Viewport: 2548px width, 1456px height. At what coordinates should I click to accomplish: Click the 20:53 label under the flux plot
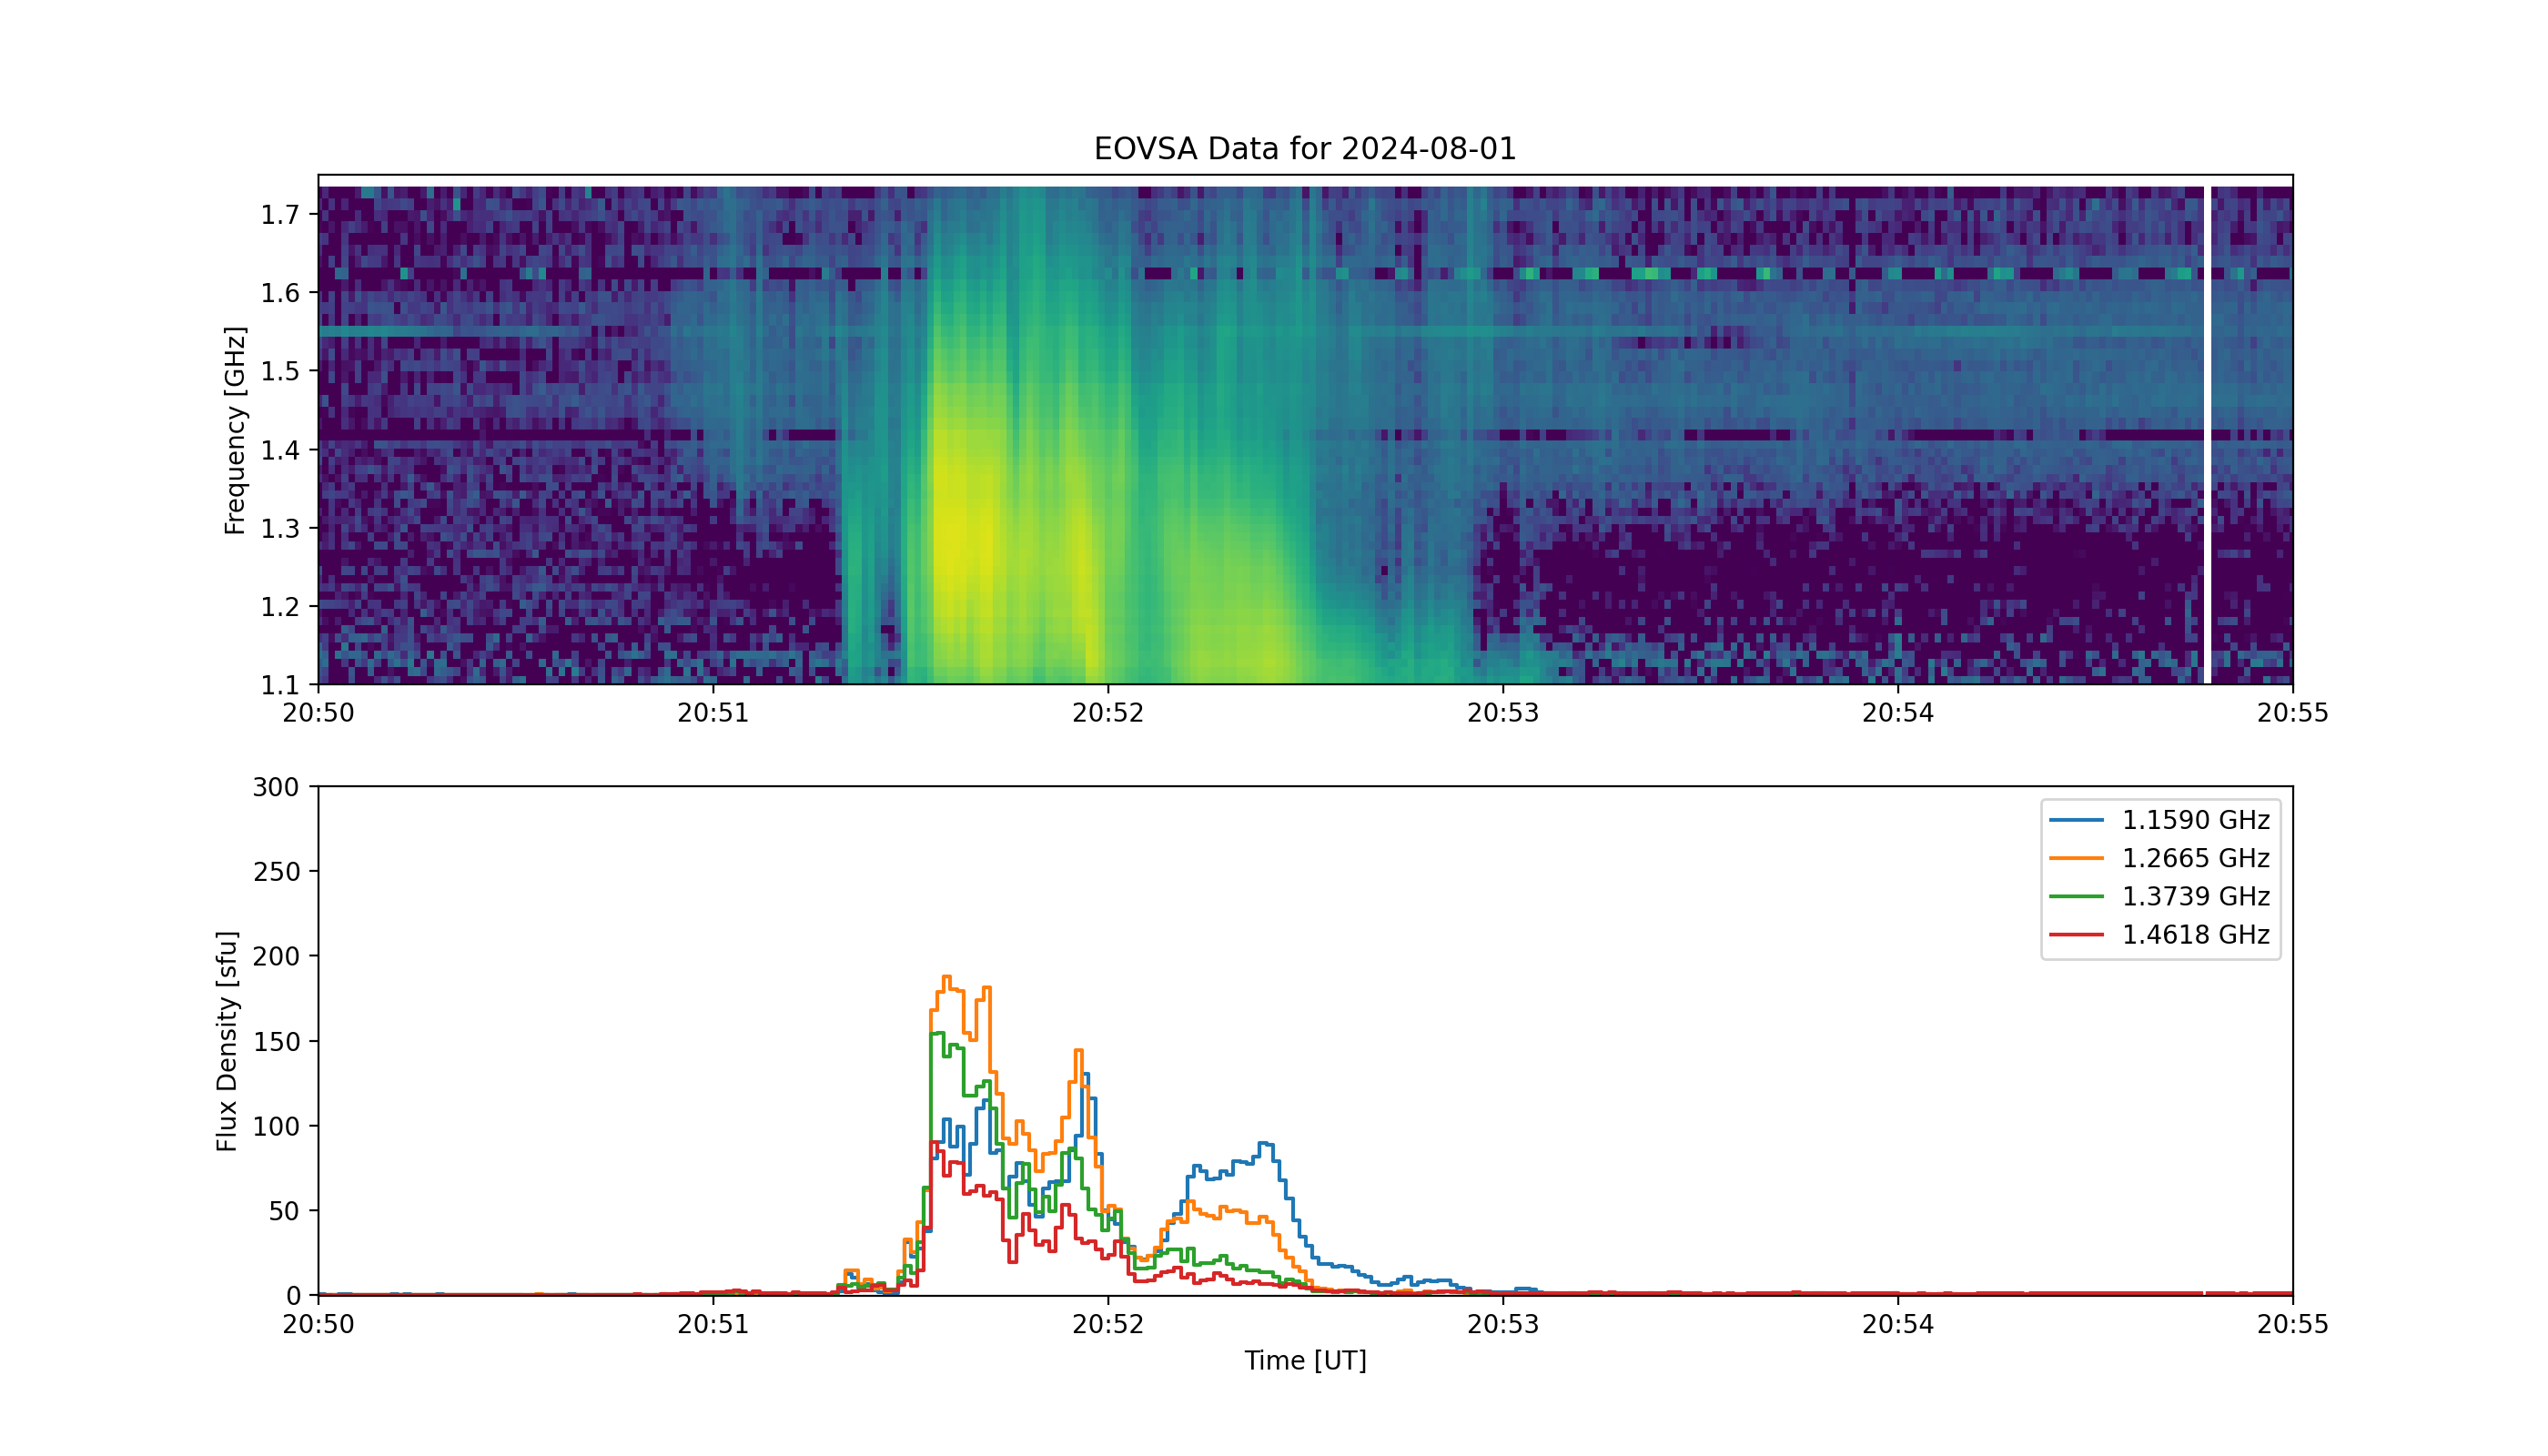click(x=1503, y=1324)
